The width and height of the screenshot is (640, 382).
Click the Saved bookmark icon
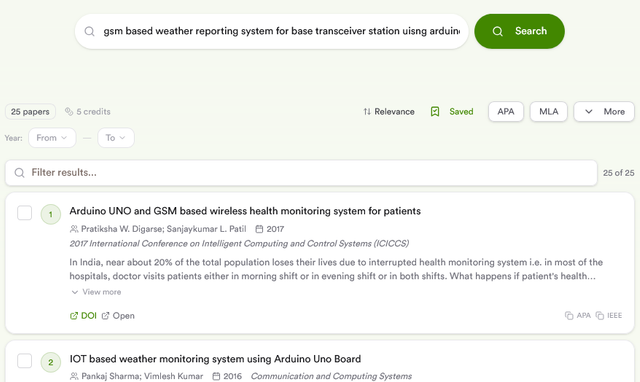pyautogui.click(x=435, y=111)
